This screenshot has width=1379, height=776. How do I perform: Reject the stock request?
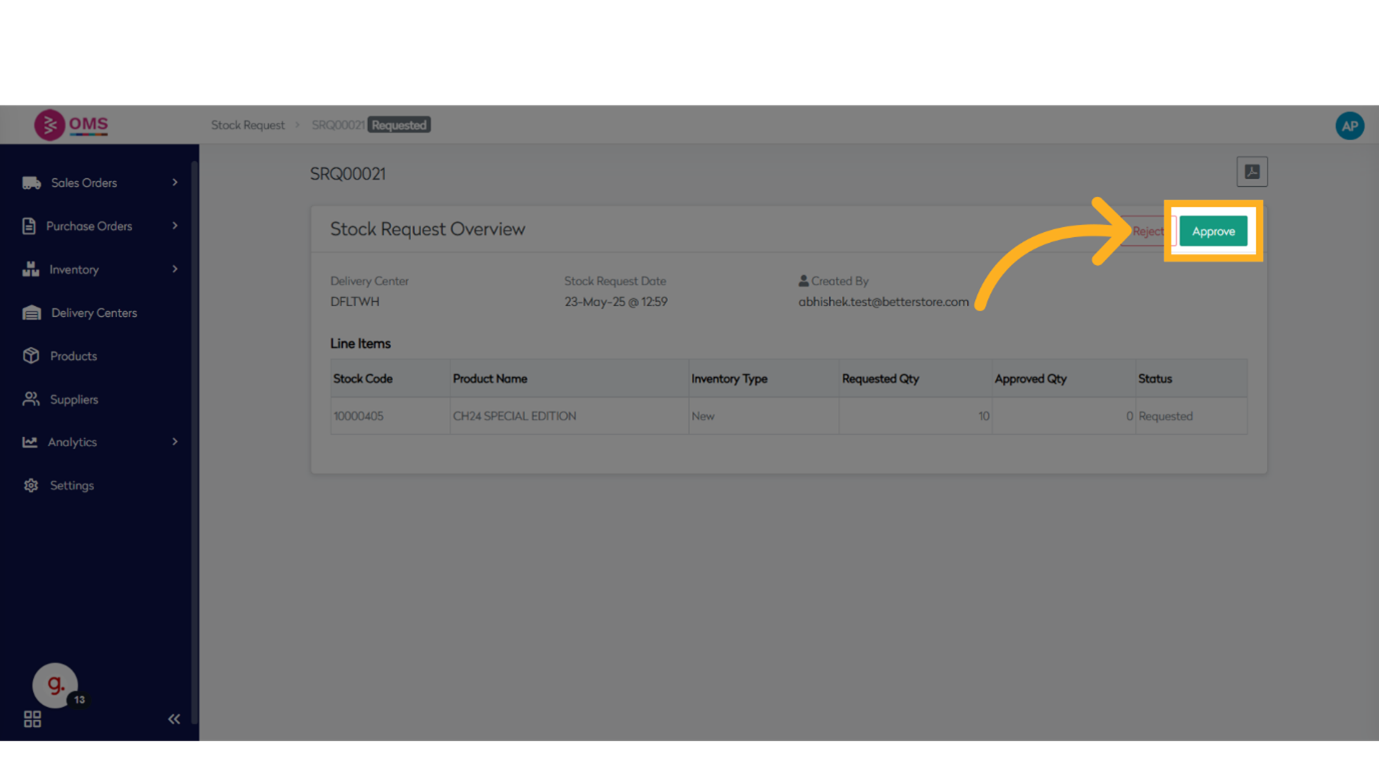1146,231
